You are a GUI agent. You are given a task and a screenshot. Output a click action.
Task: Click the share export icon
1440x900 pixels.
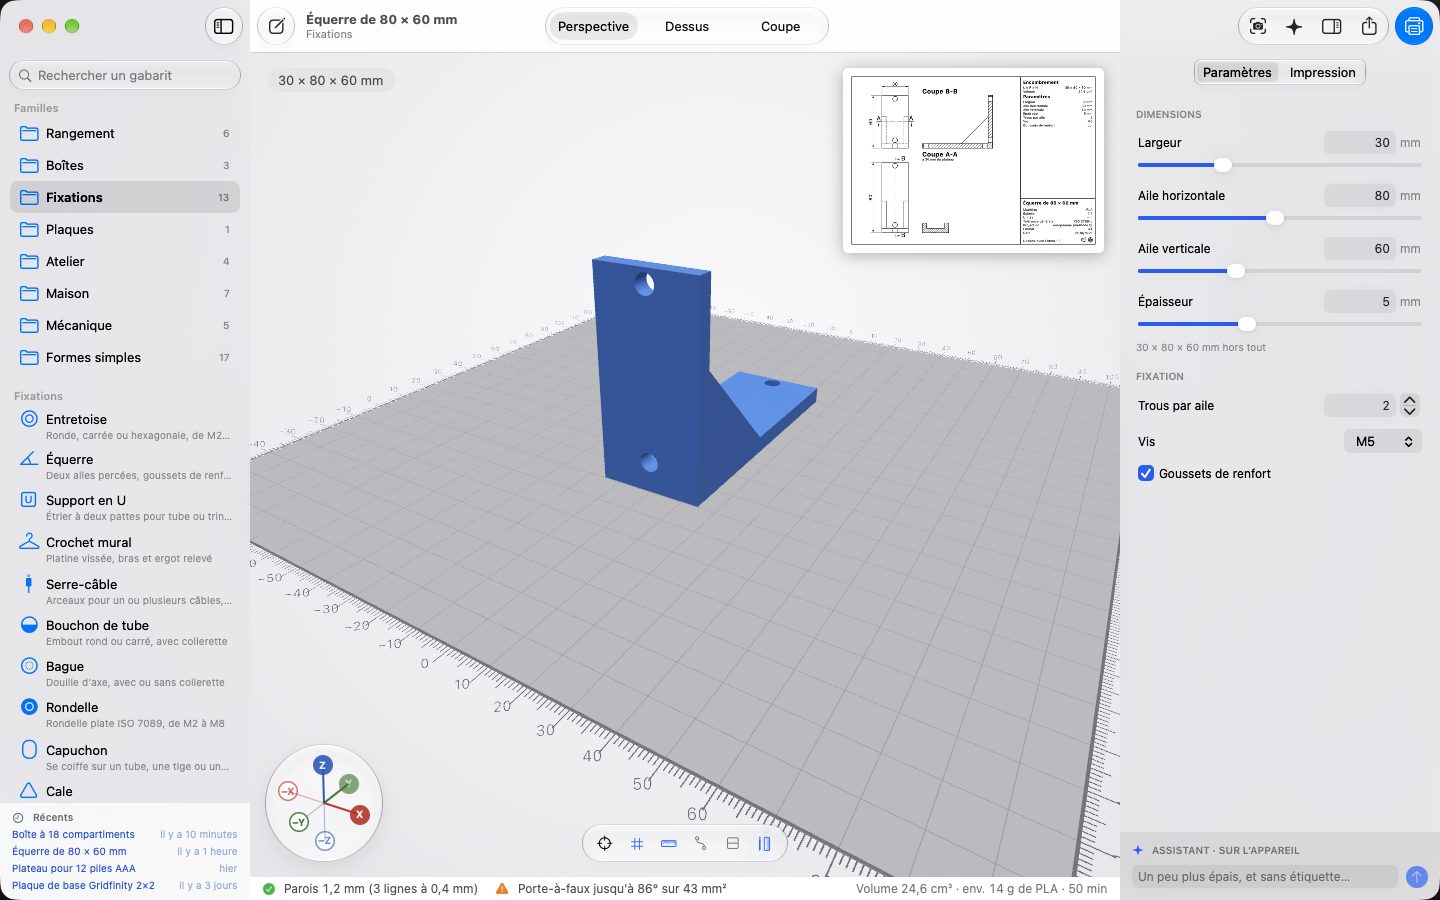click(x=1369, y=27)
